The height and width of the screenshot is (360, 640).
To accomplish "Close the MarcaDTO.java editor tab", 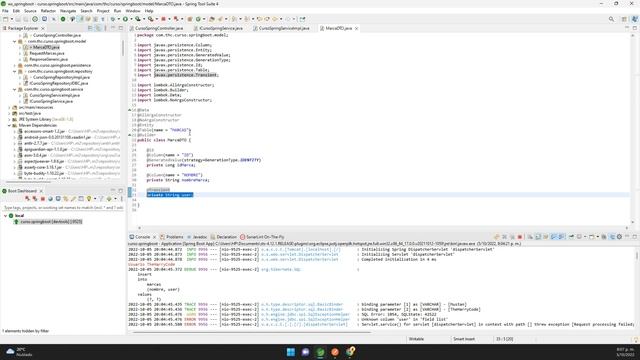I will (356, 28).
